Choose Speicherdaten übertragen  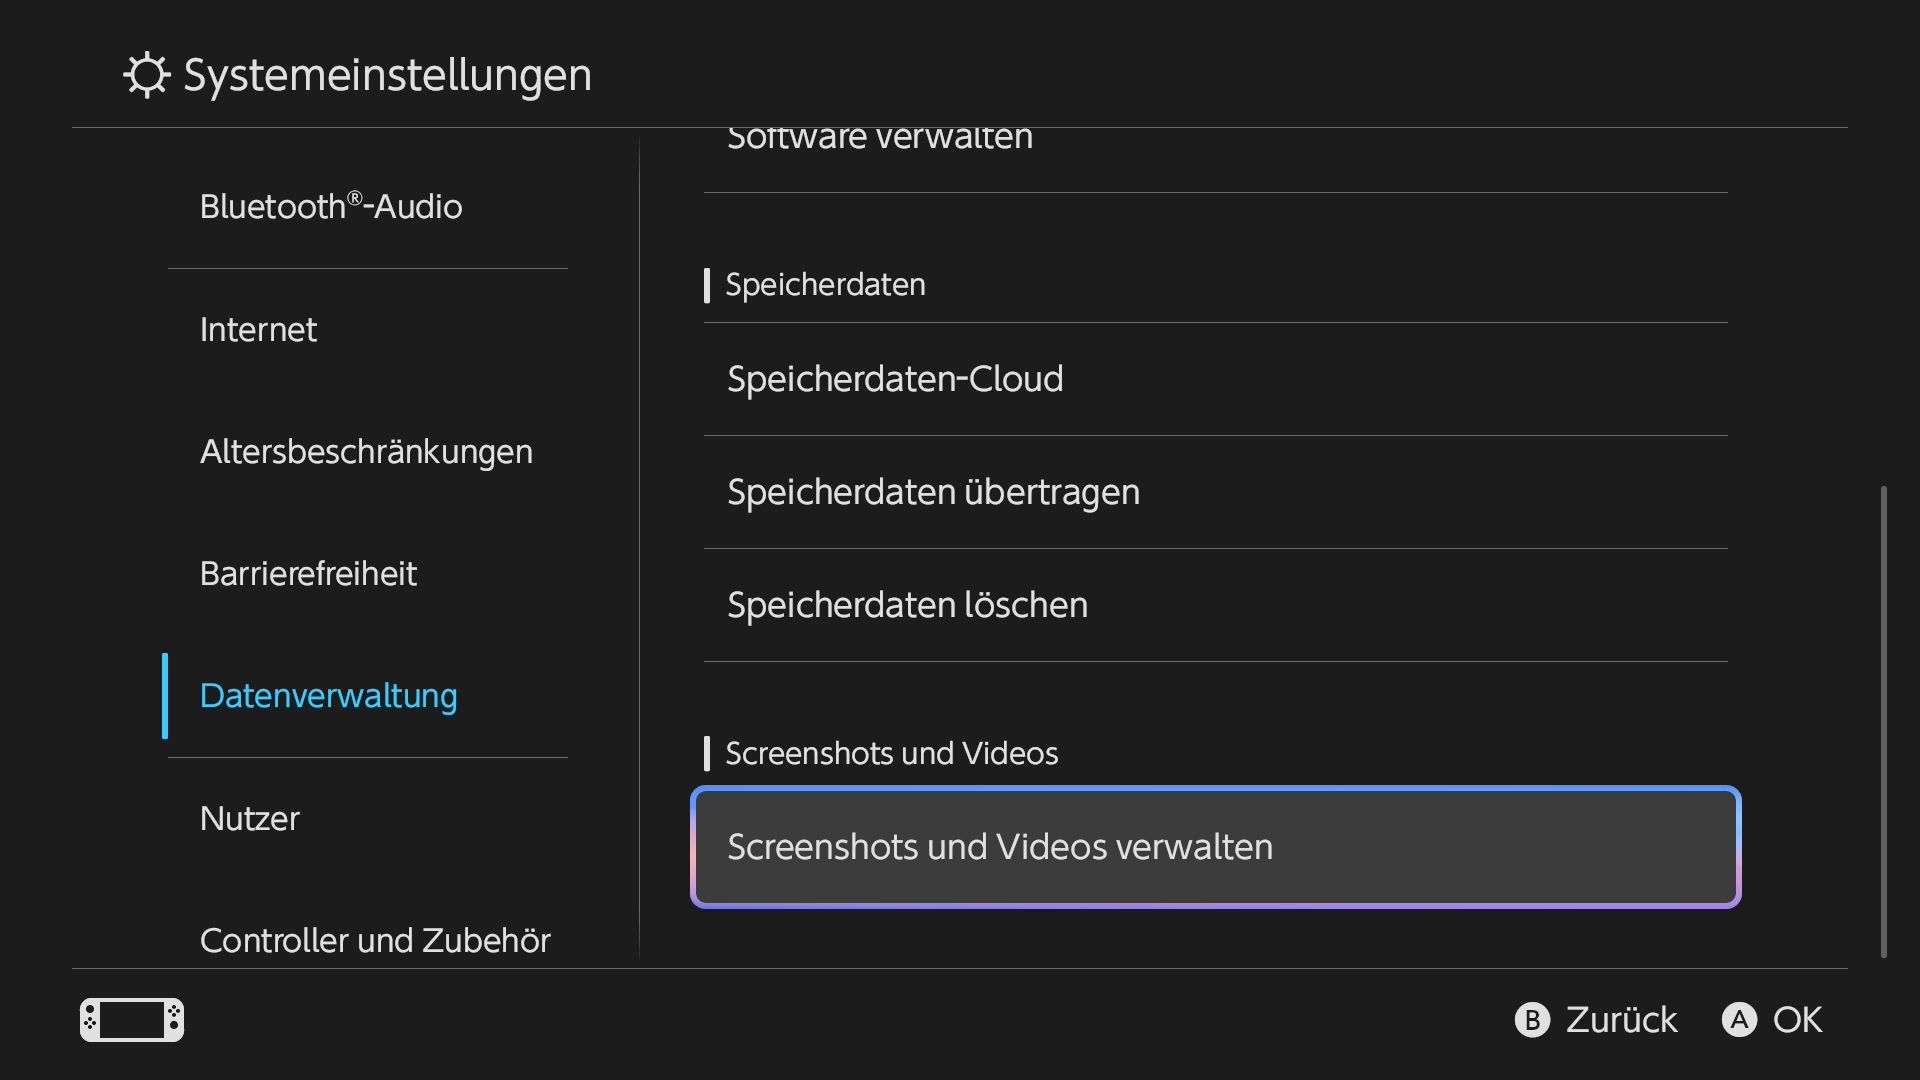1216,492
